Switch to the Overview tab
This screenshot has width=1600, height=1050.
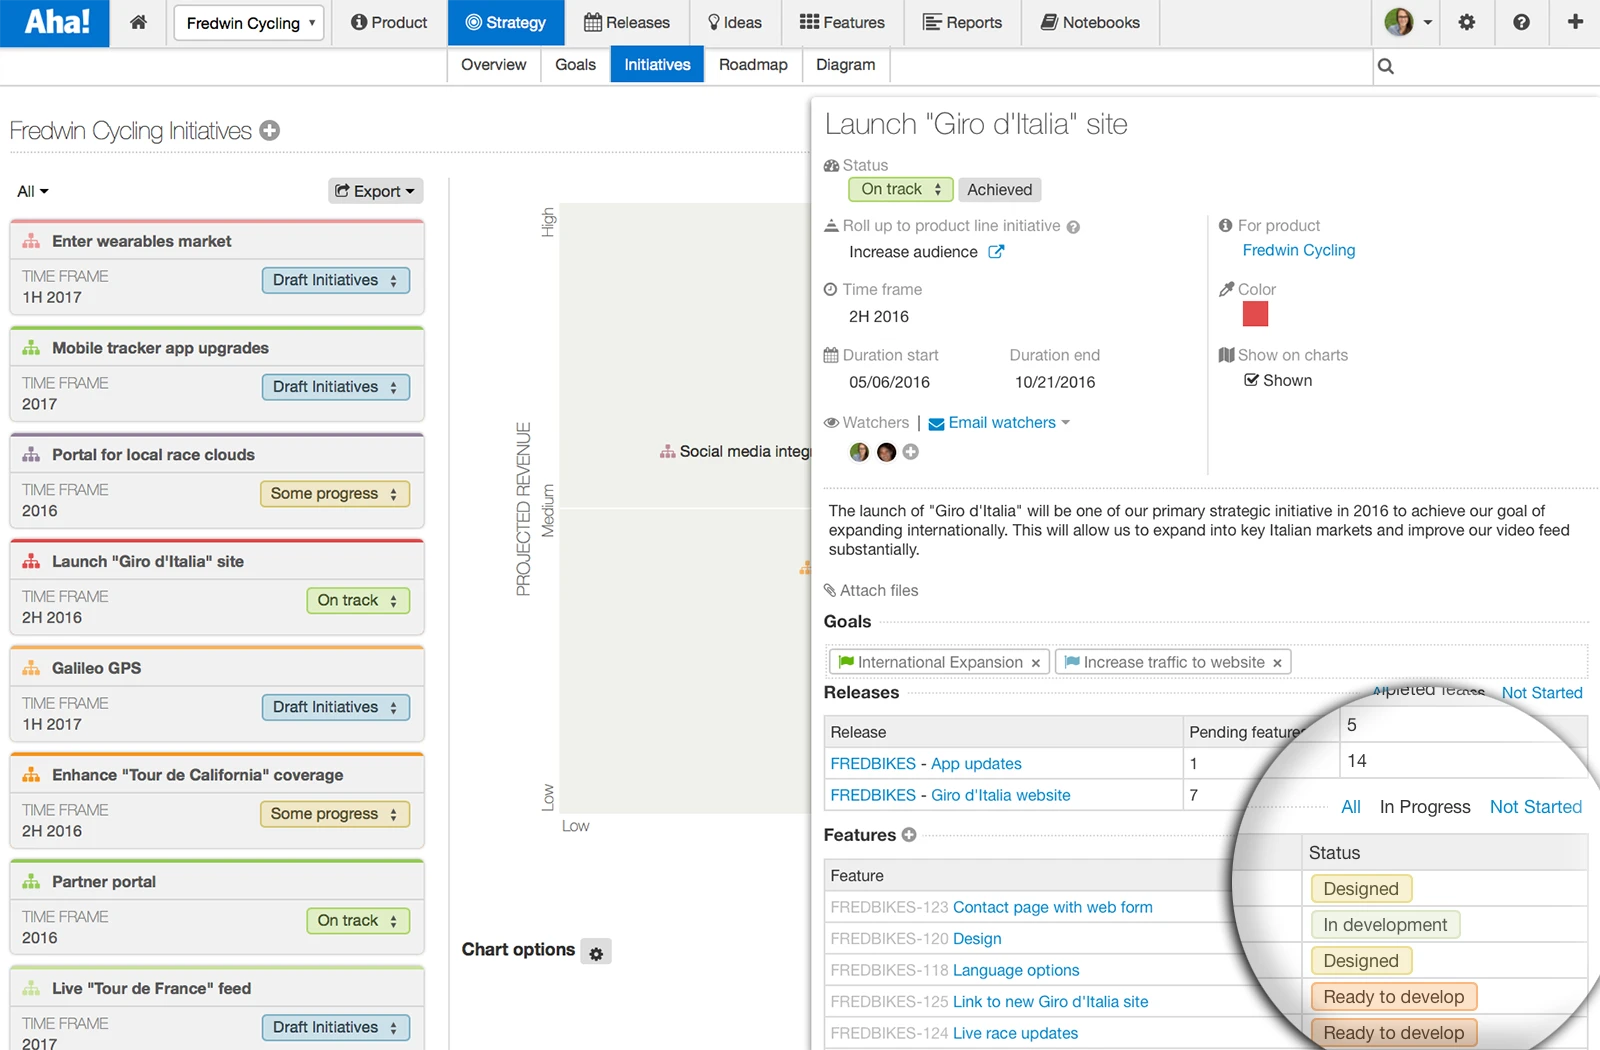[x=494, y=65]
